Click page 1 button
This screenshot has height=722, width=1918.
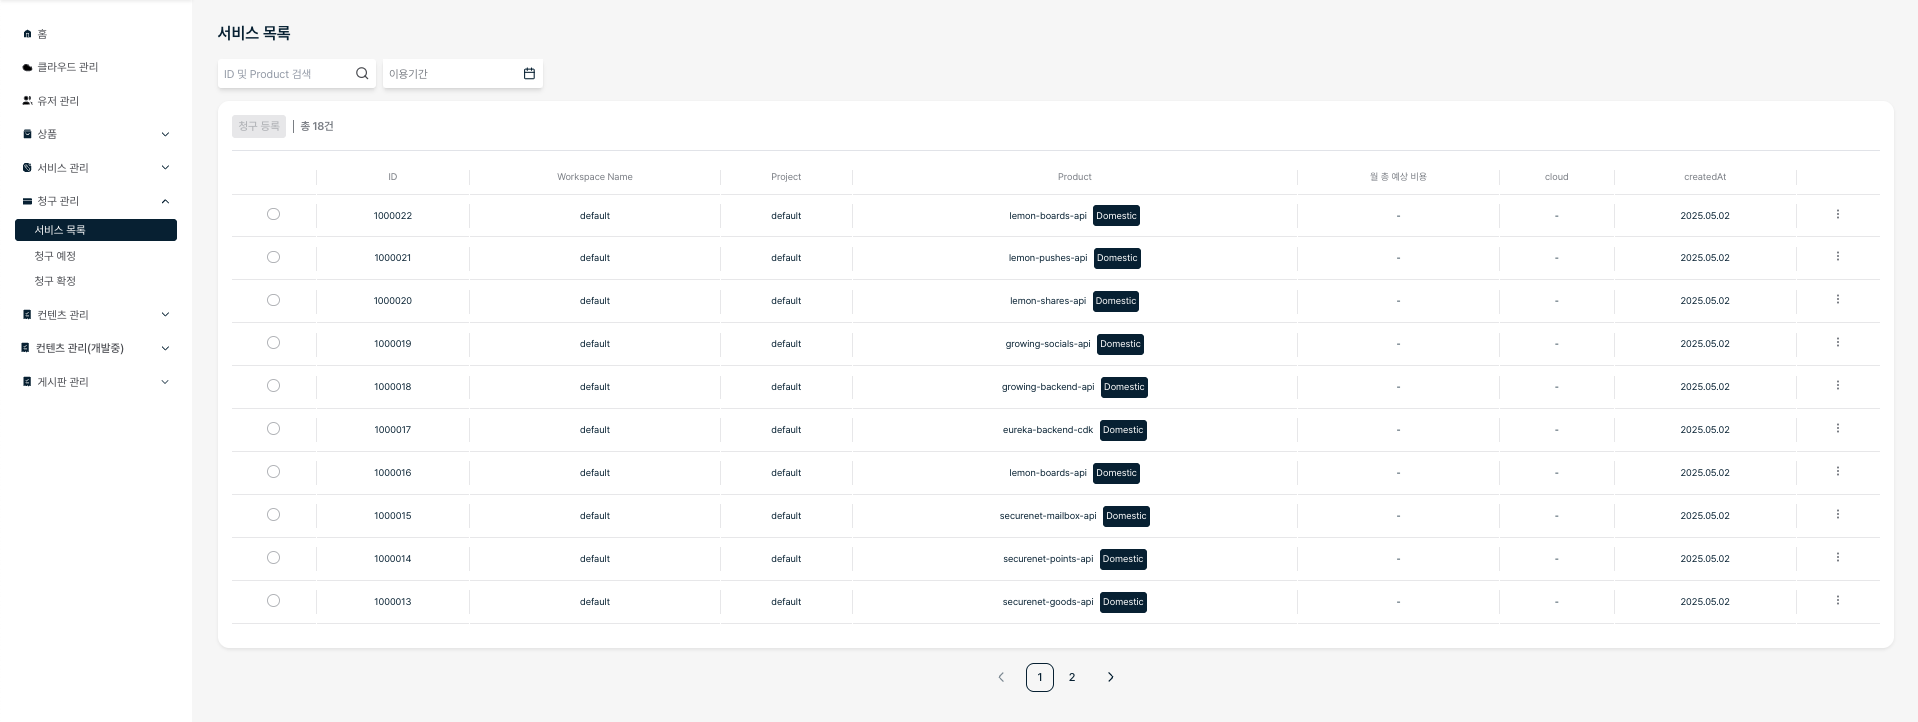pos(1040,677)
